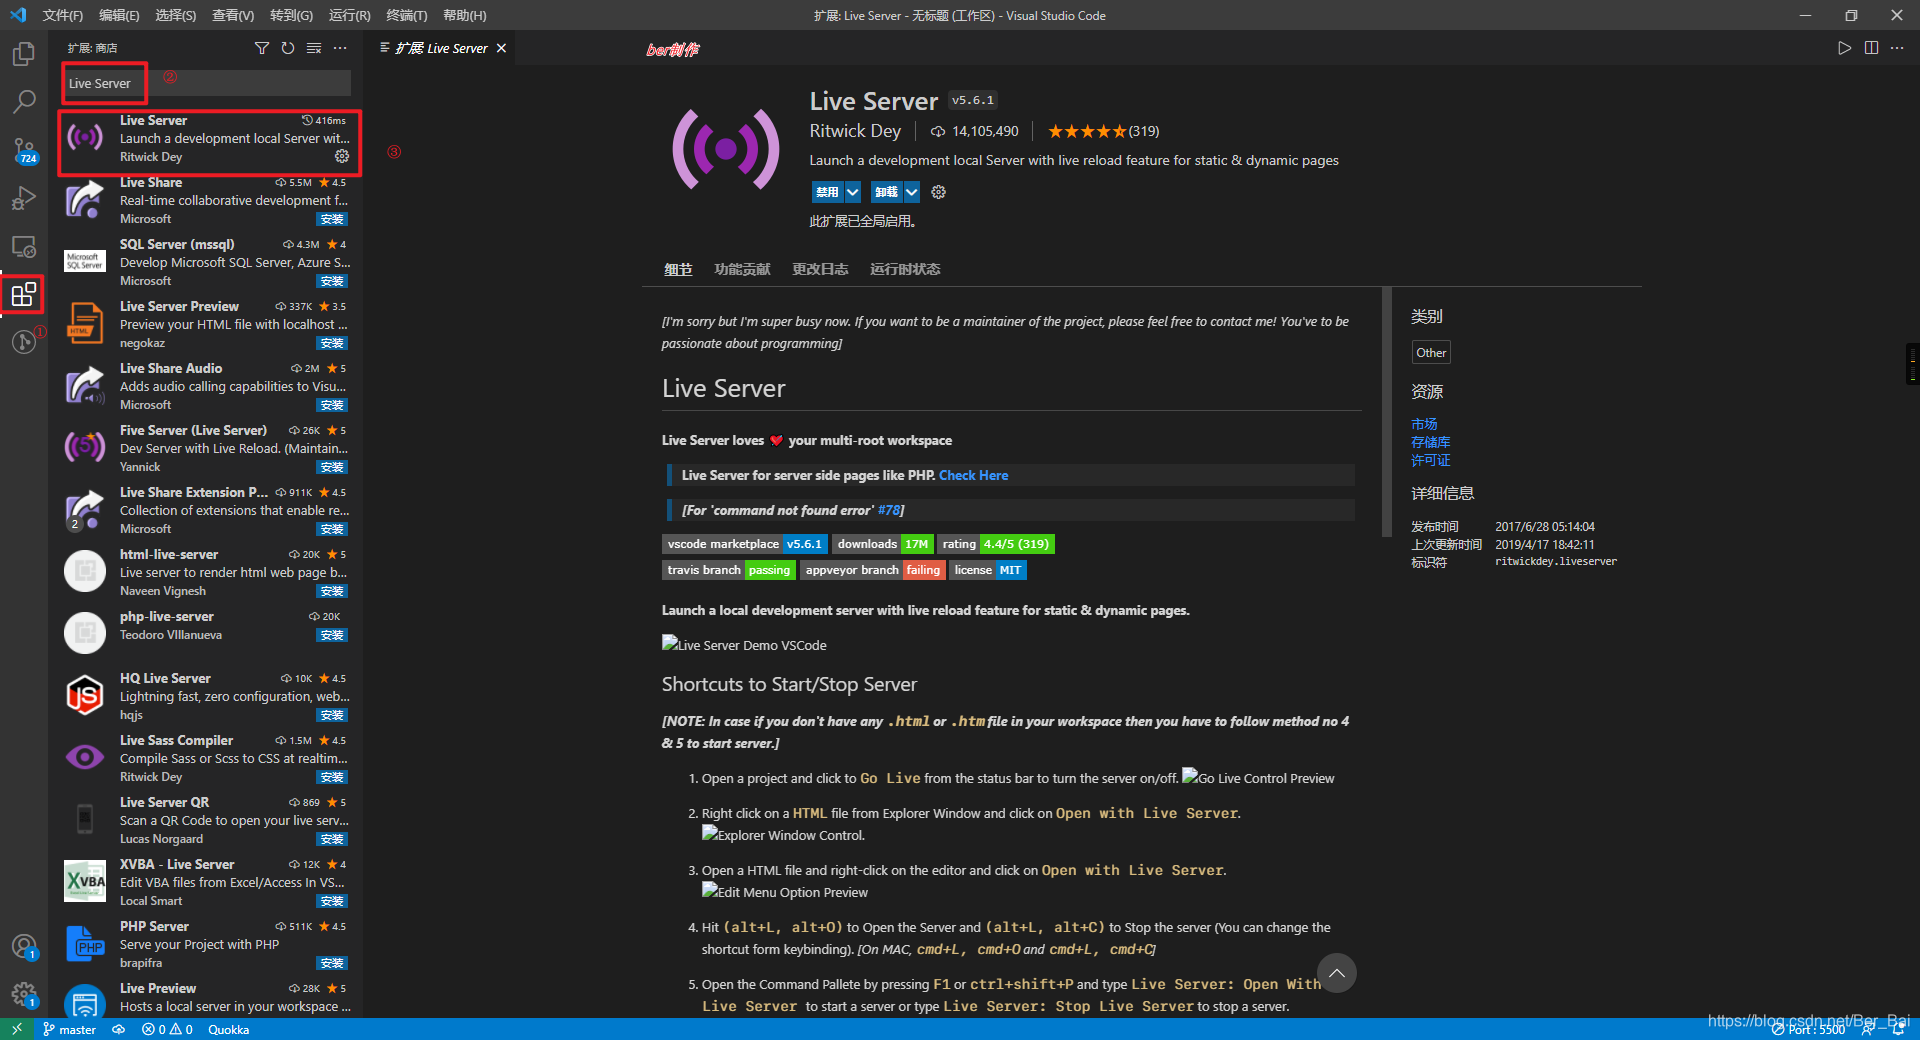Image resolution: width=1920 pixels, height=1040 pixels.
Task: Switch to the 更改日志 tab
Action: click(x=820, y=269)
